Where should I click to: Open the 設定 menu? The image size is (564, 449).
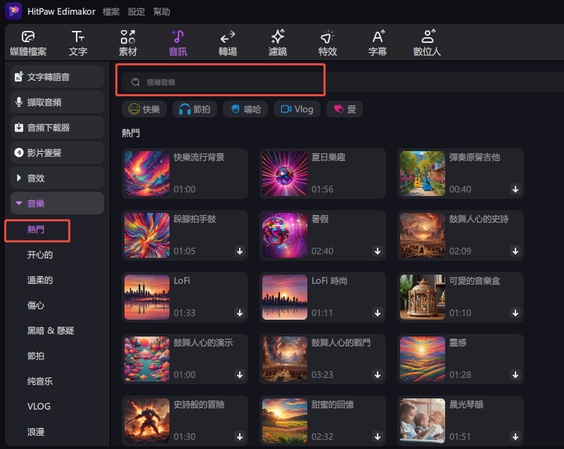click(136, 12)
